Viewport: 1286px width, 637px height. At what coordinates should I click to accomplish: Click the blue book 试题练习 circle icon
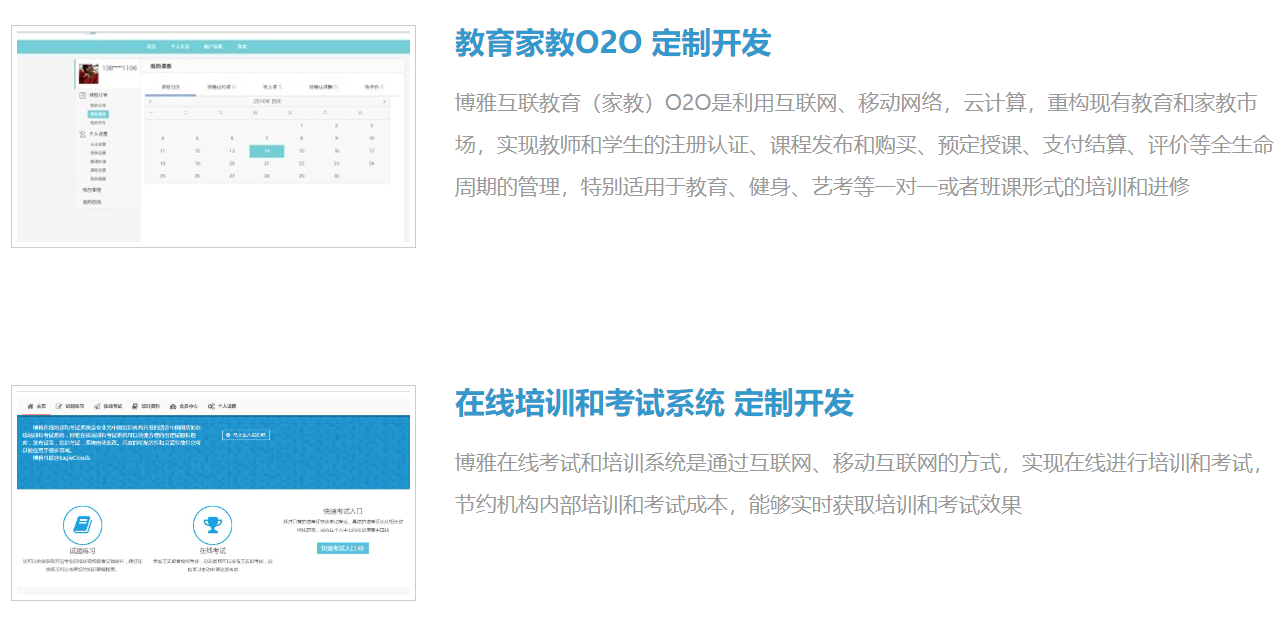click(x=82, y=525)
